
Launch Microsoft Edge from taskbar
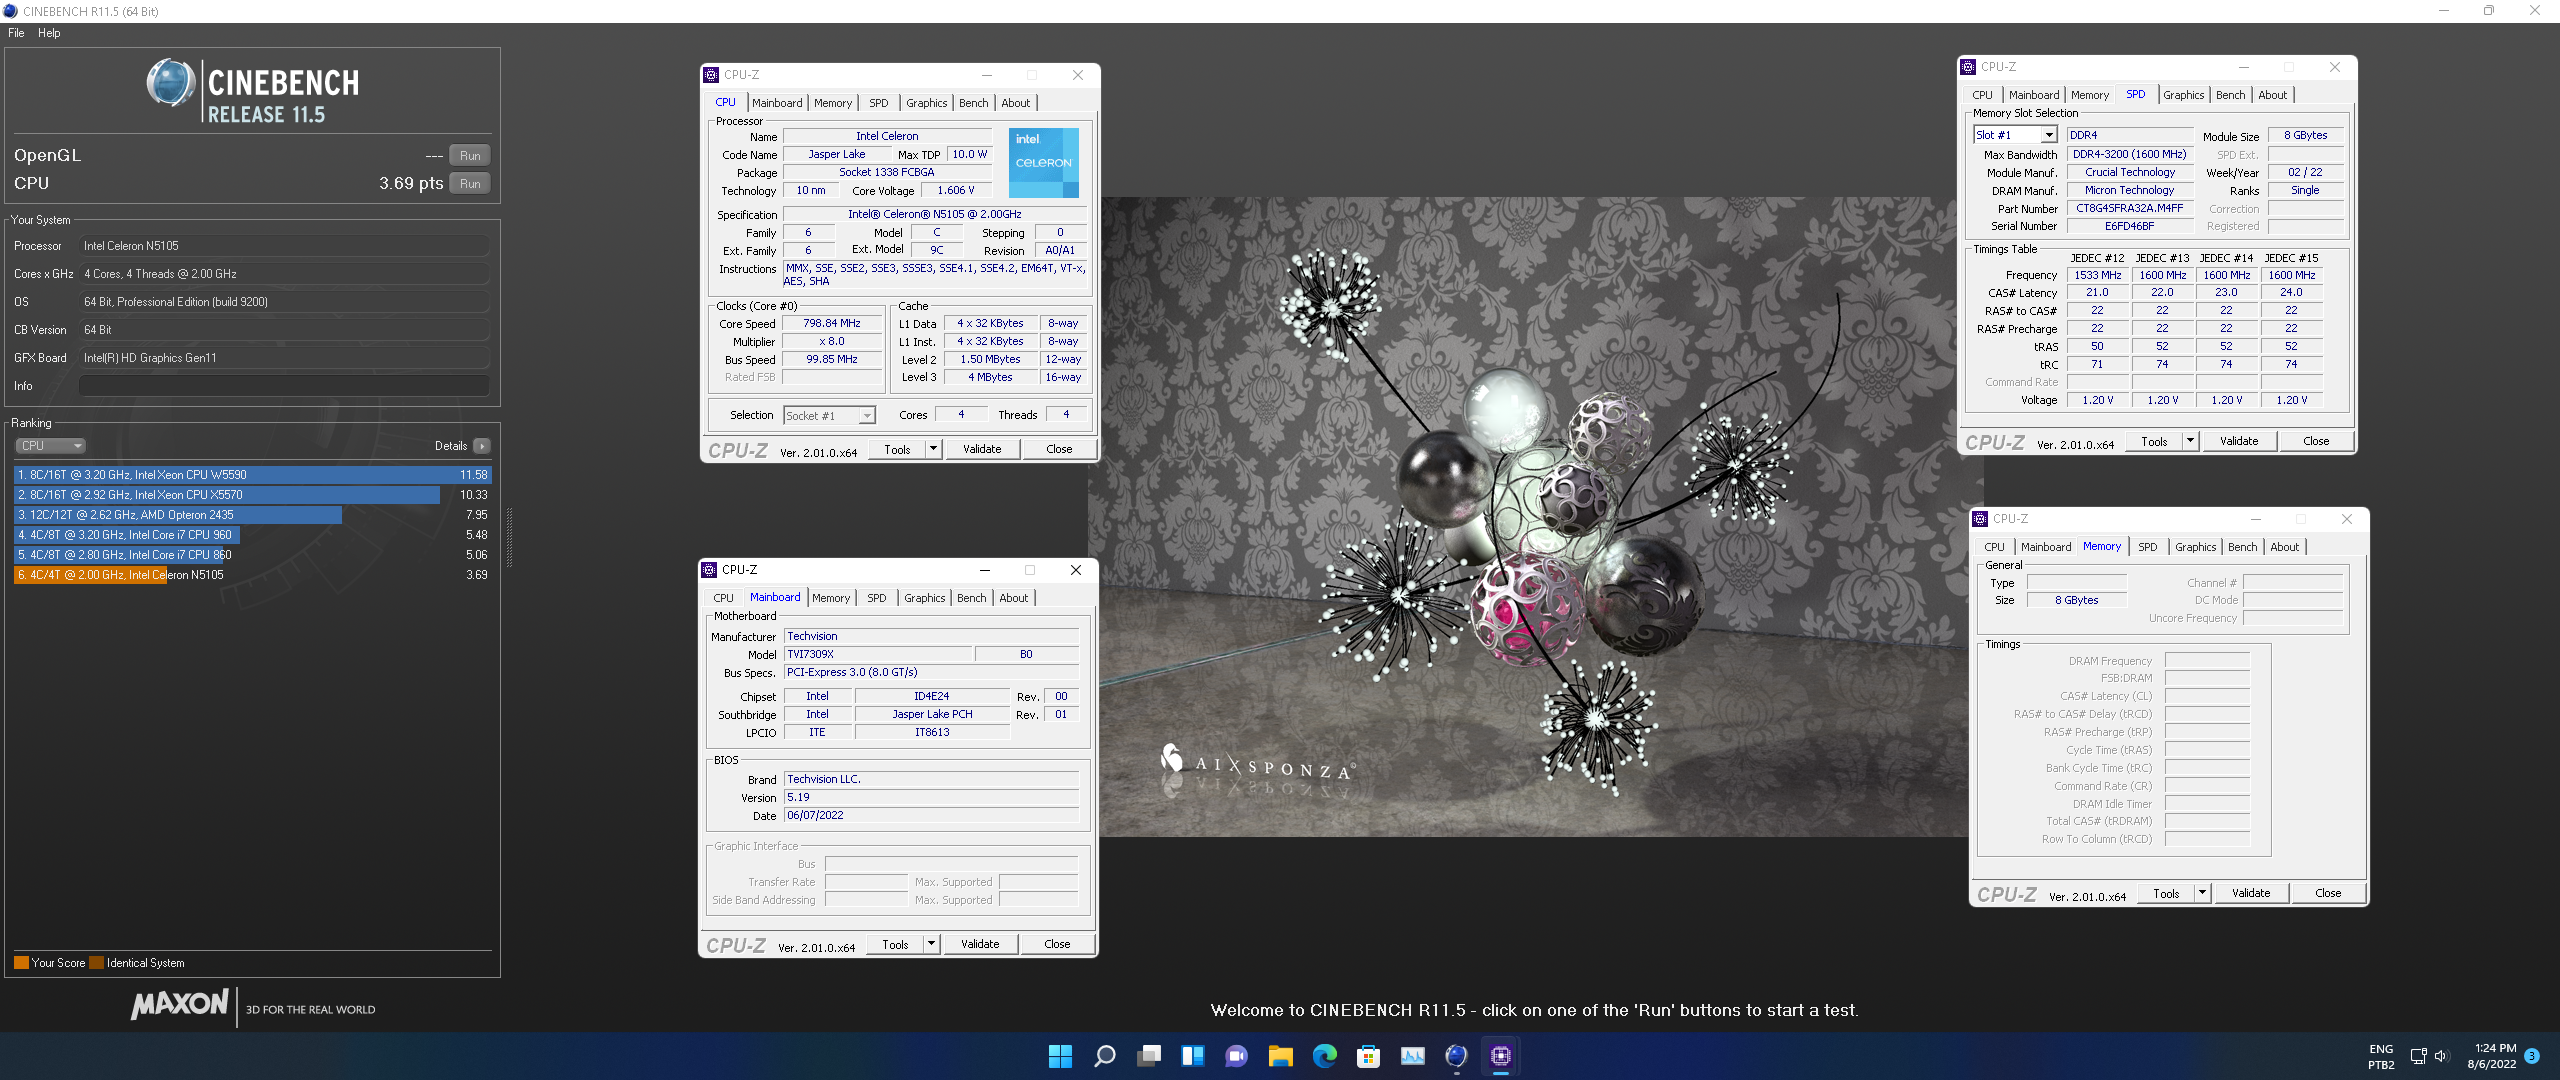click(1324, 1056)
